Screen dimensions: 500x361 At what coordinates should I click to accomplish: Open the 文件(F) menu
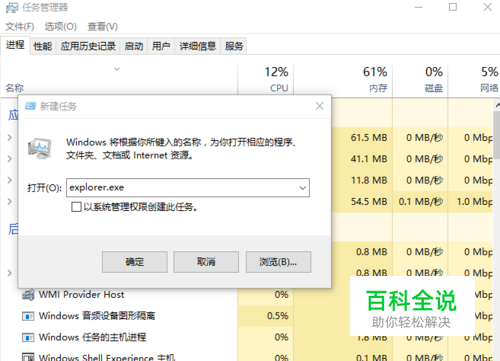(20, 26)
